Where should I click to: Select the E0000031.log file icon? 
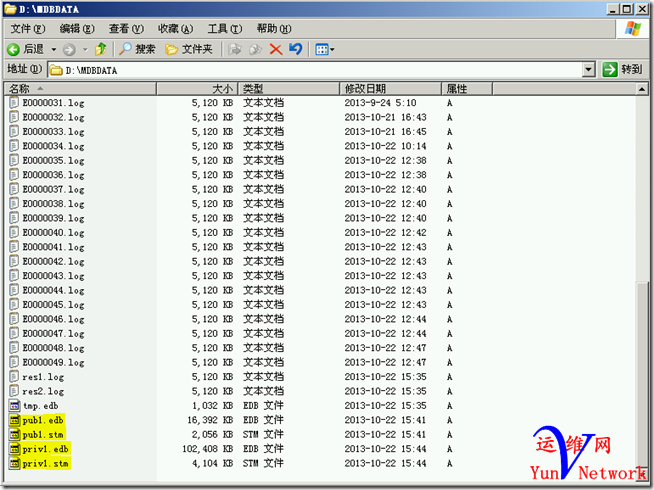pos(15,103)
